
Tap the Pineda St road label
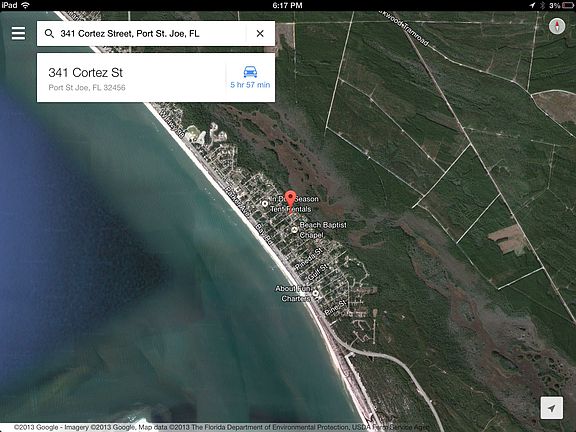[308, 258]
